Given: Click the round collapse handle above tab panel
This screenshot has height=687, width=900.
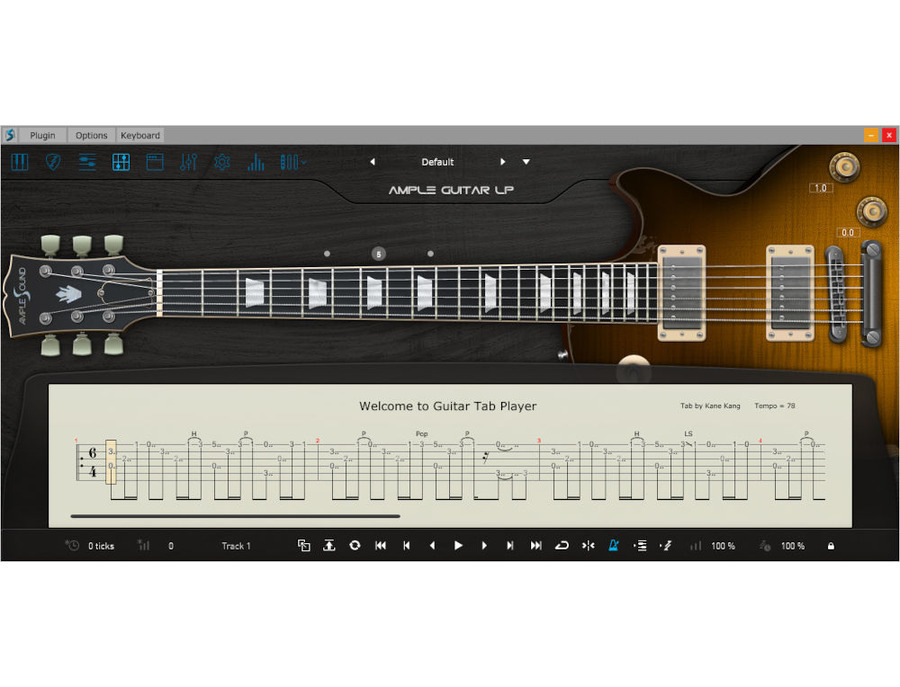Looking at the screenshot, I should click(x=633, y=370).
